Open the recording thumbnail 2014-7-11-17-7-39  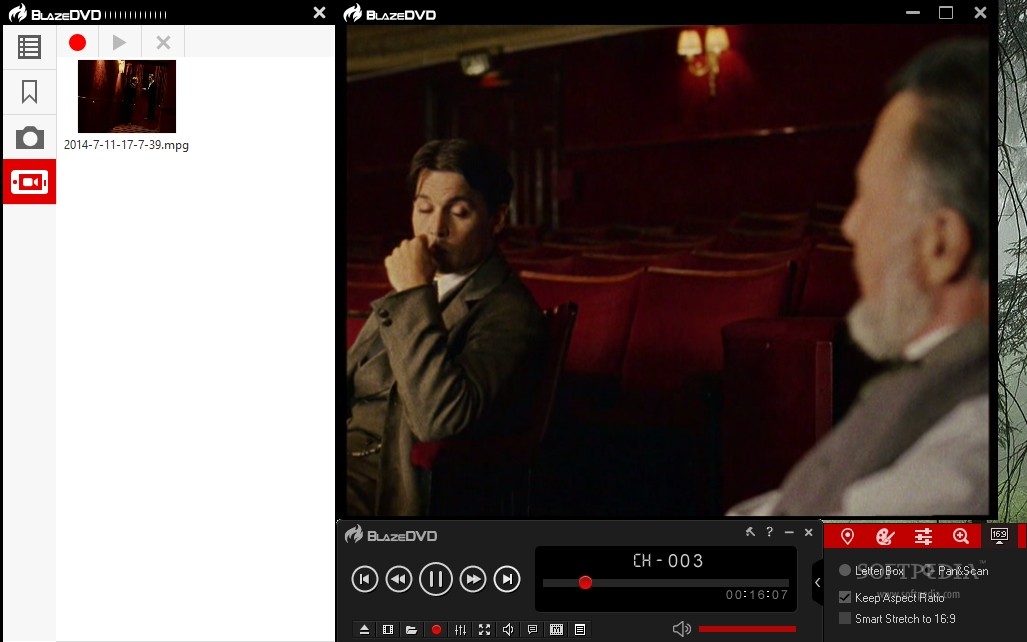(127, 96)
